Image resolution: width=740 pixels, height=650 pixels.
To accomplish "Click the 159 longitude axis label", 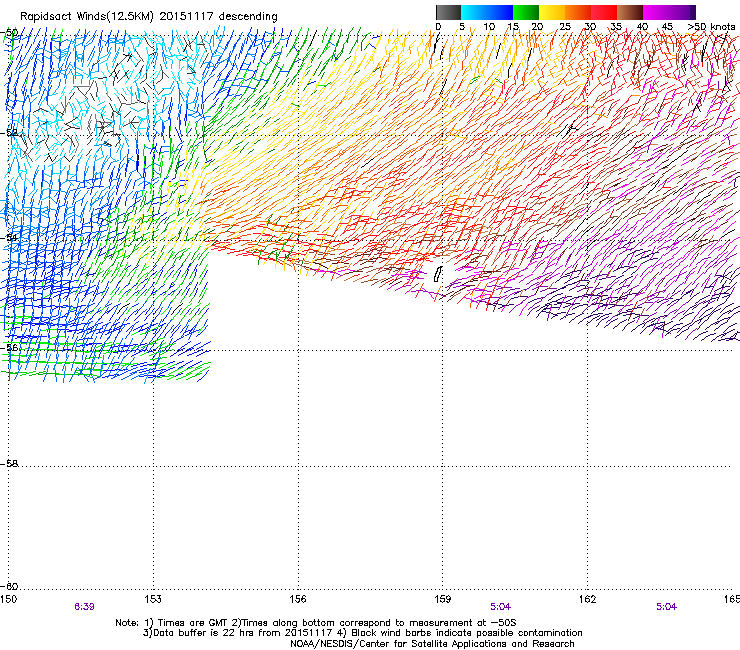I will 443,599.
